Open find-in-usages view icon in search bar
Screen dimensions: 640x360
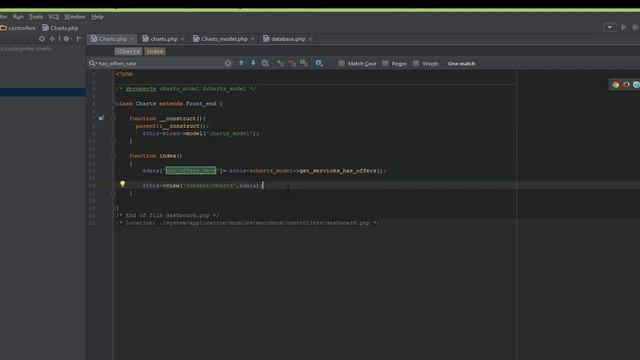(x=265, y=63)
